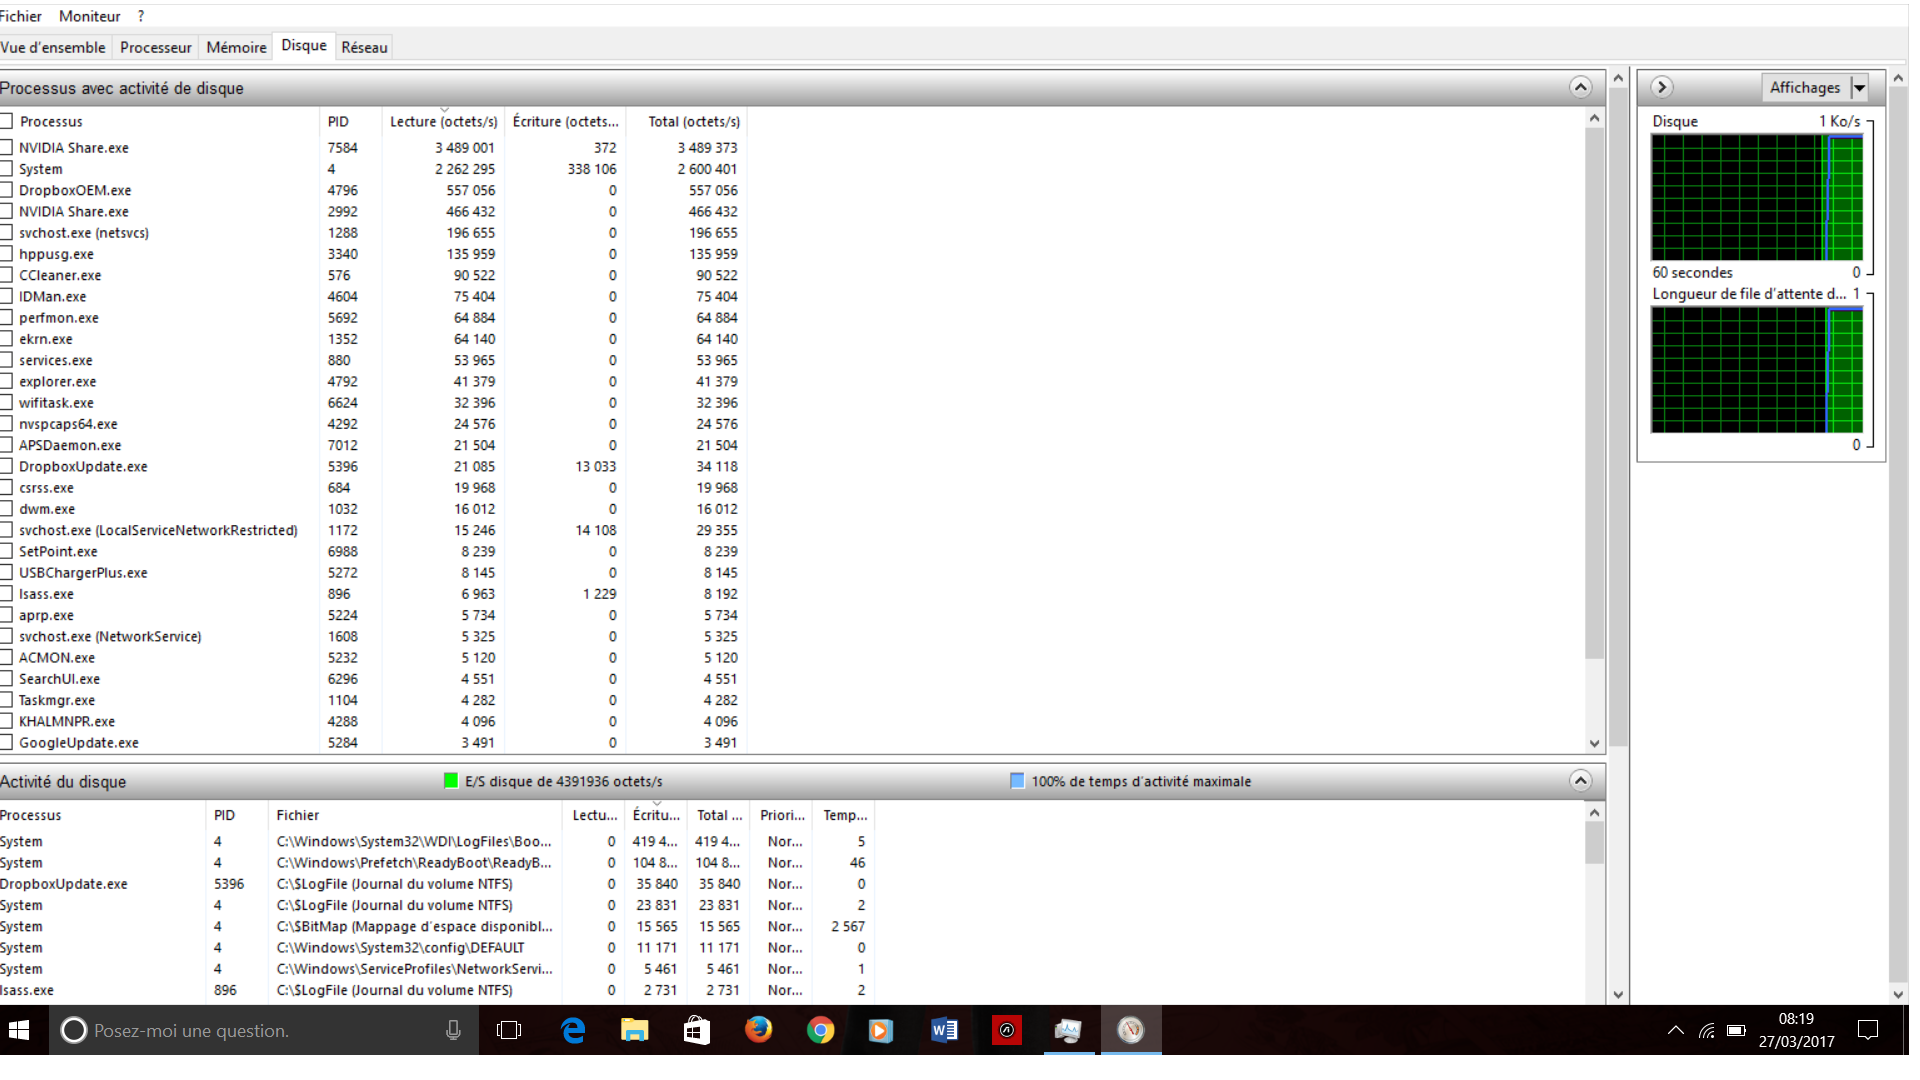Click the disk activity list scroll-up arrow
Viewport: 1920px width, 1080px height.
1594,812
